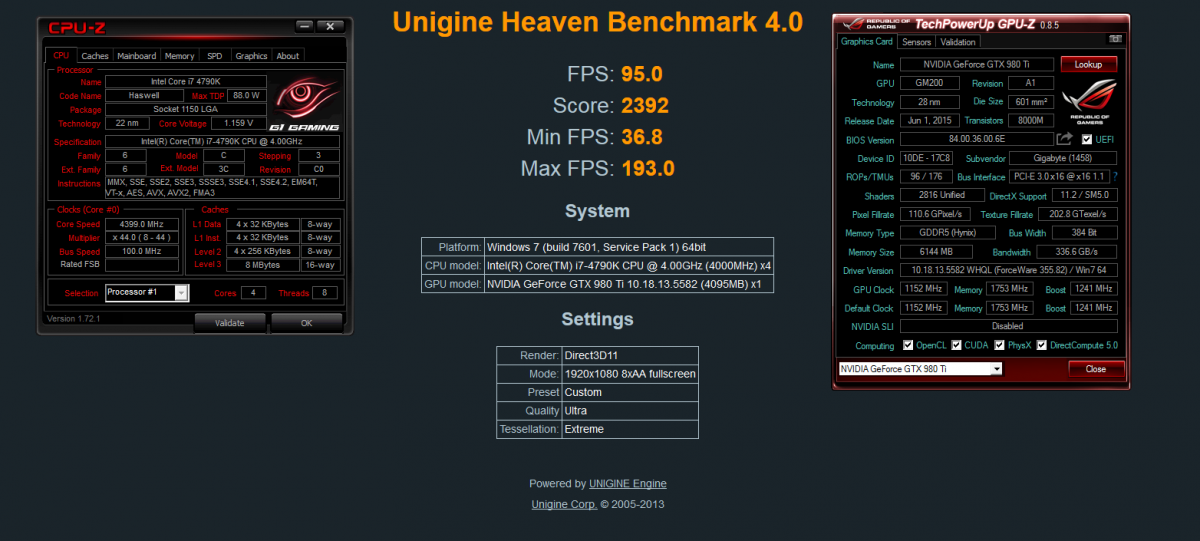Screen dimensions: 1200x541
Task: Click the Threads value 8 in CPU-Z
Action: coord(323,293)
